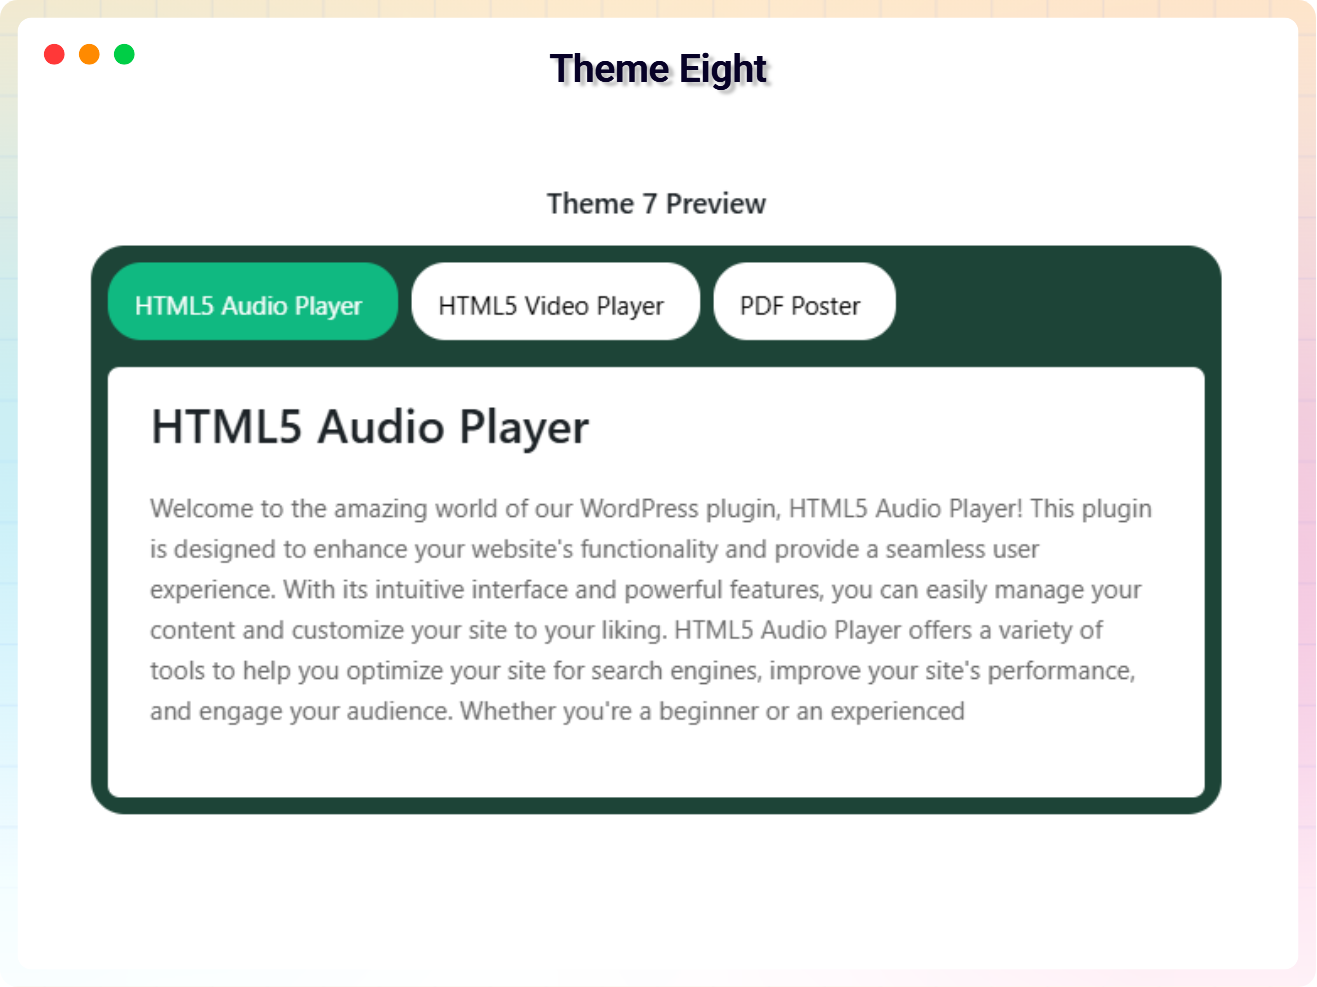This screenshot has height=987, width=1317.
Task: Click the white HTML5 Video Player pill button
Action: (556, 302)
